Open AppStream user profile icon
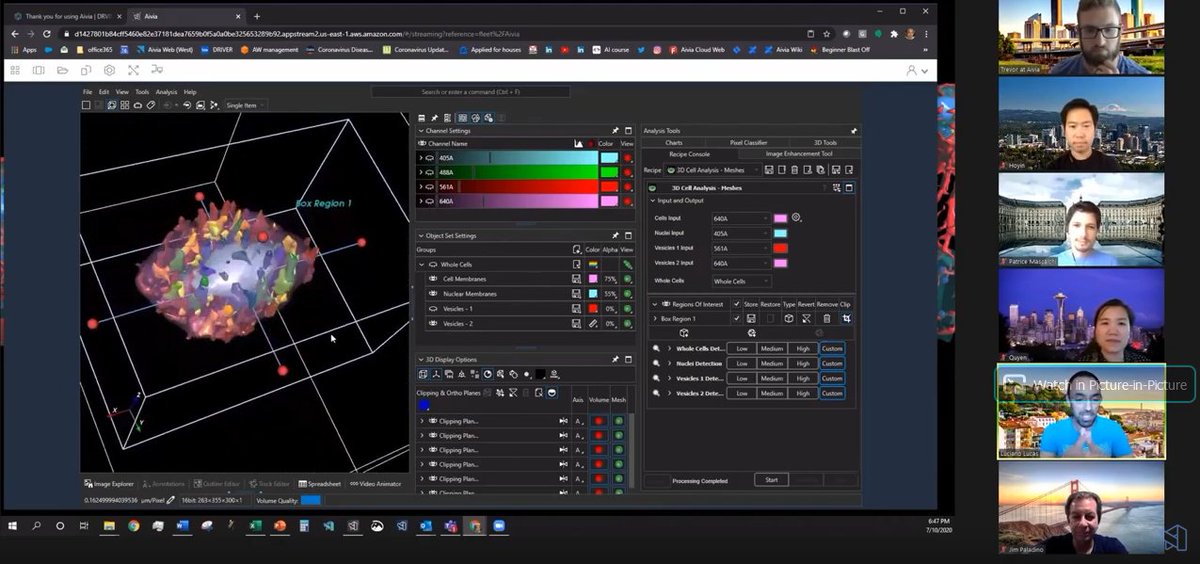 [912, 70]
